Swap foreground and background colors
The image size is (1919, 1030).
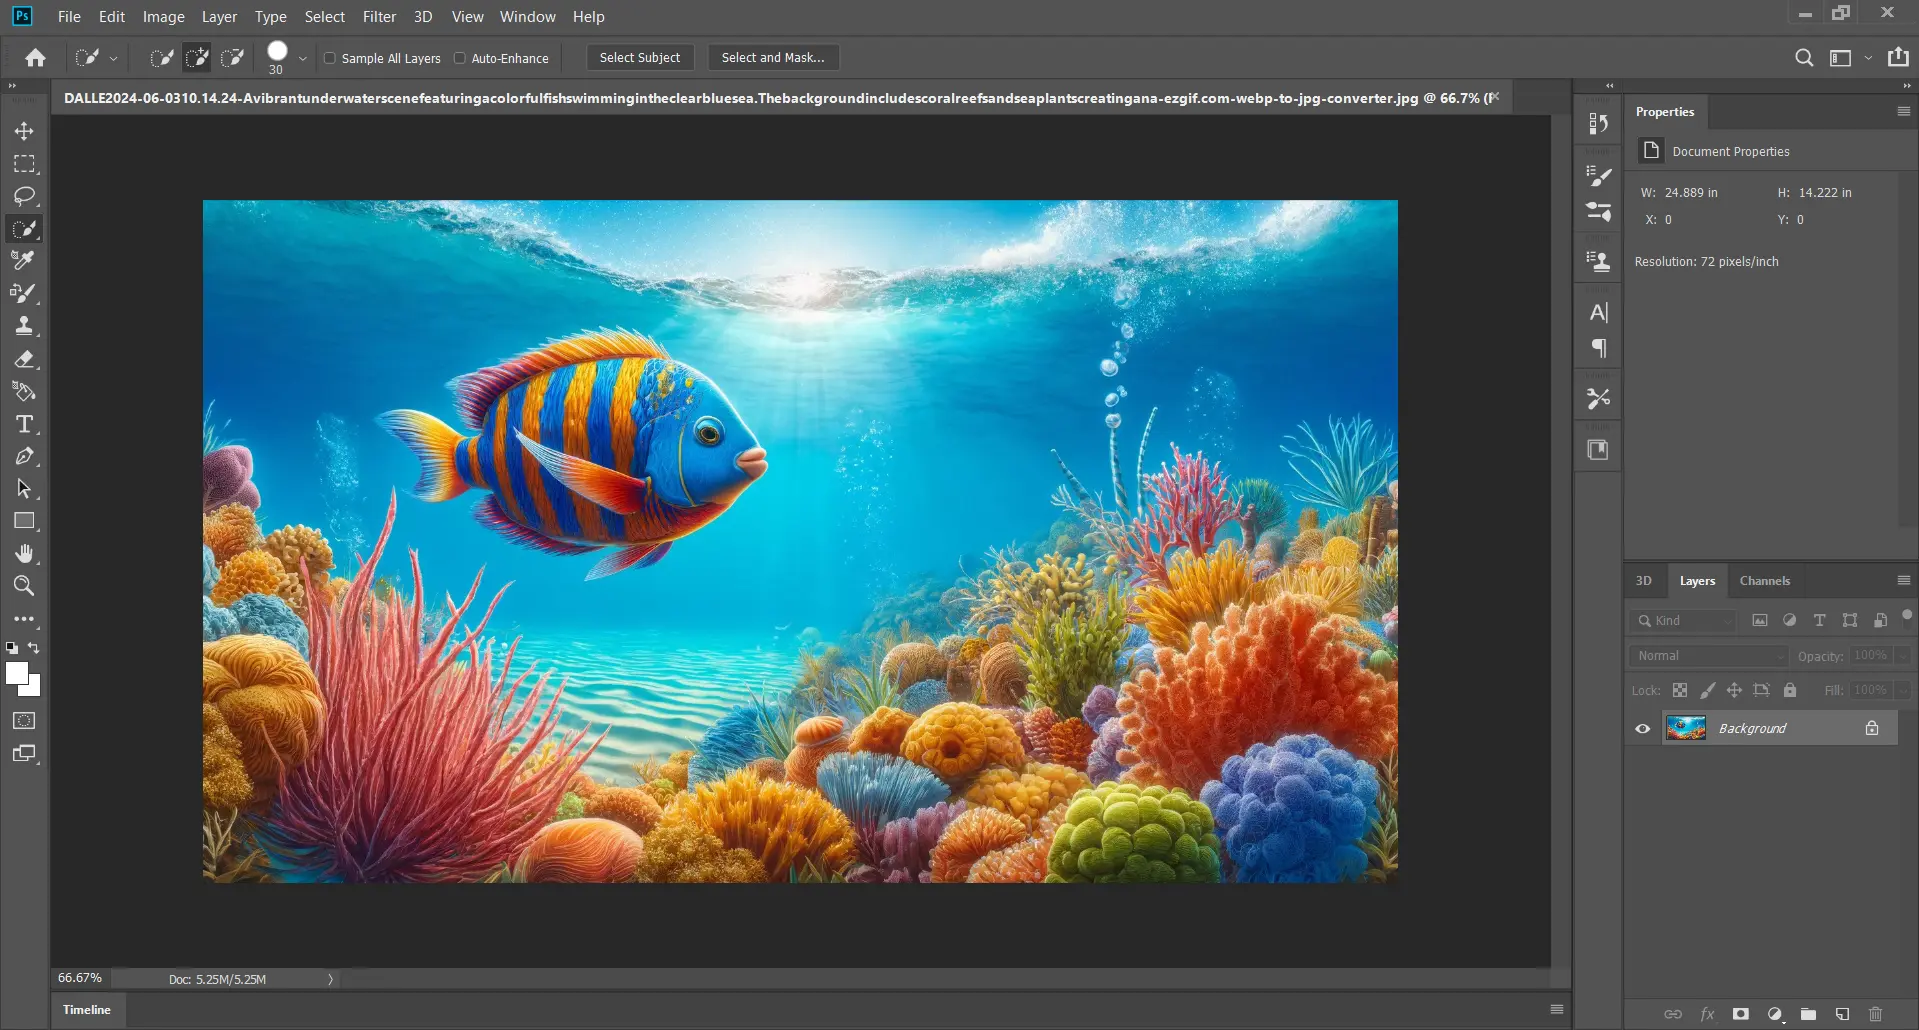click(x=34, y=648)
